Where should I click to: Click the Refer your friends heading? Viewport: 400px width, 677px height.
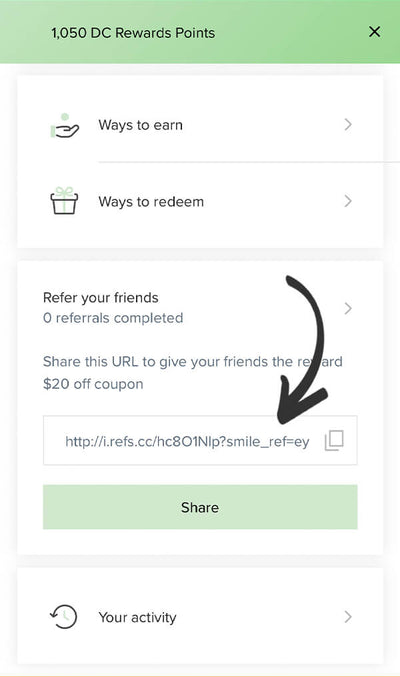(101, 297)
